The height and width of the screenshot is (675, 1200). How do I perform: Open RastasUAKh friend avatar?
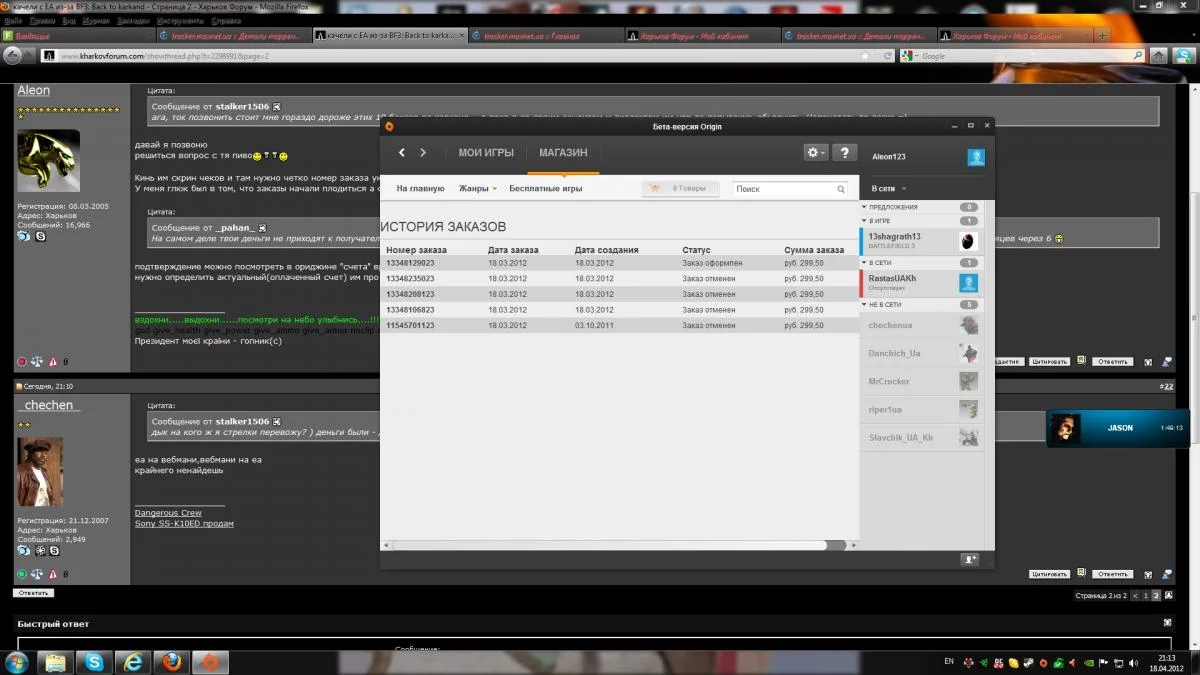(x=968, y=283)
